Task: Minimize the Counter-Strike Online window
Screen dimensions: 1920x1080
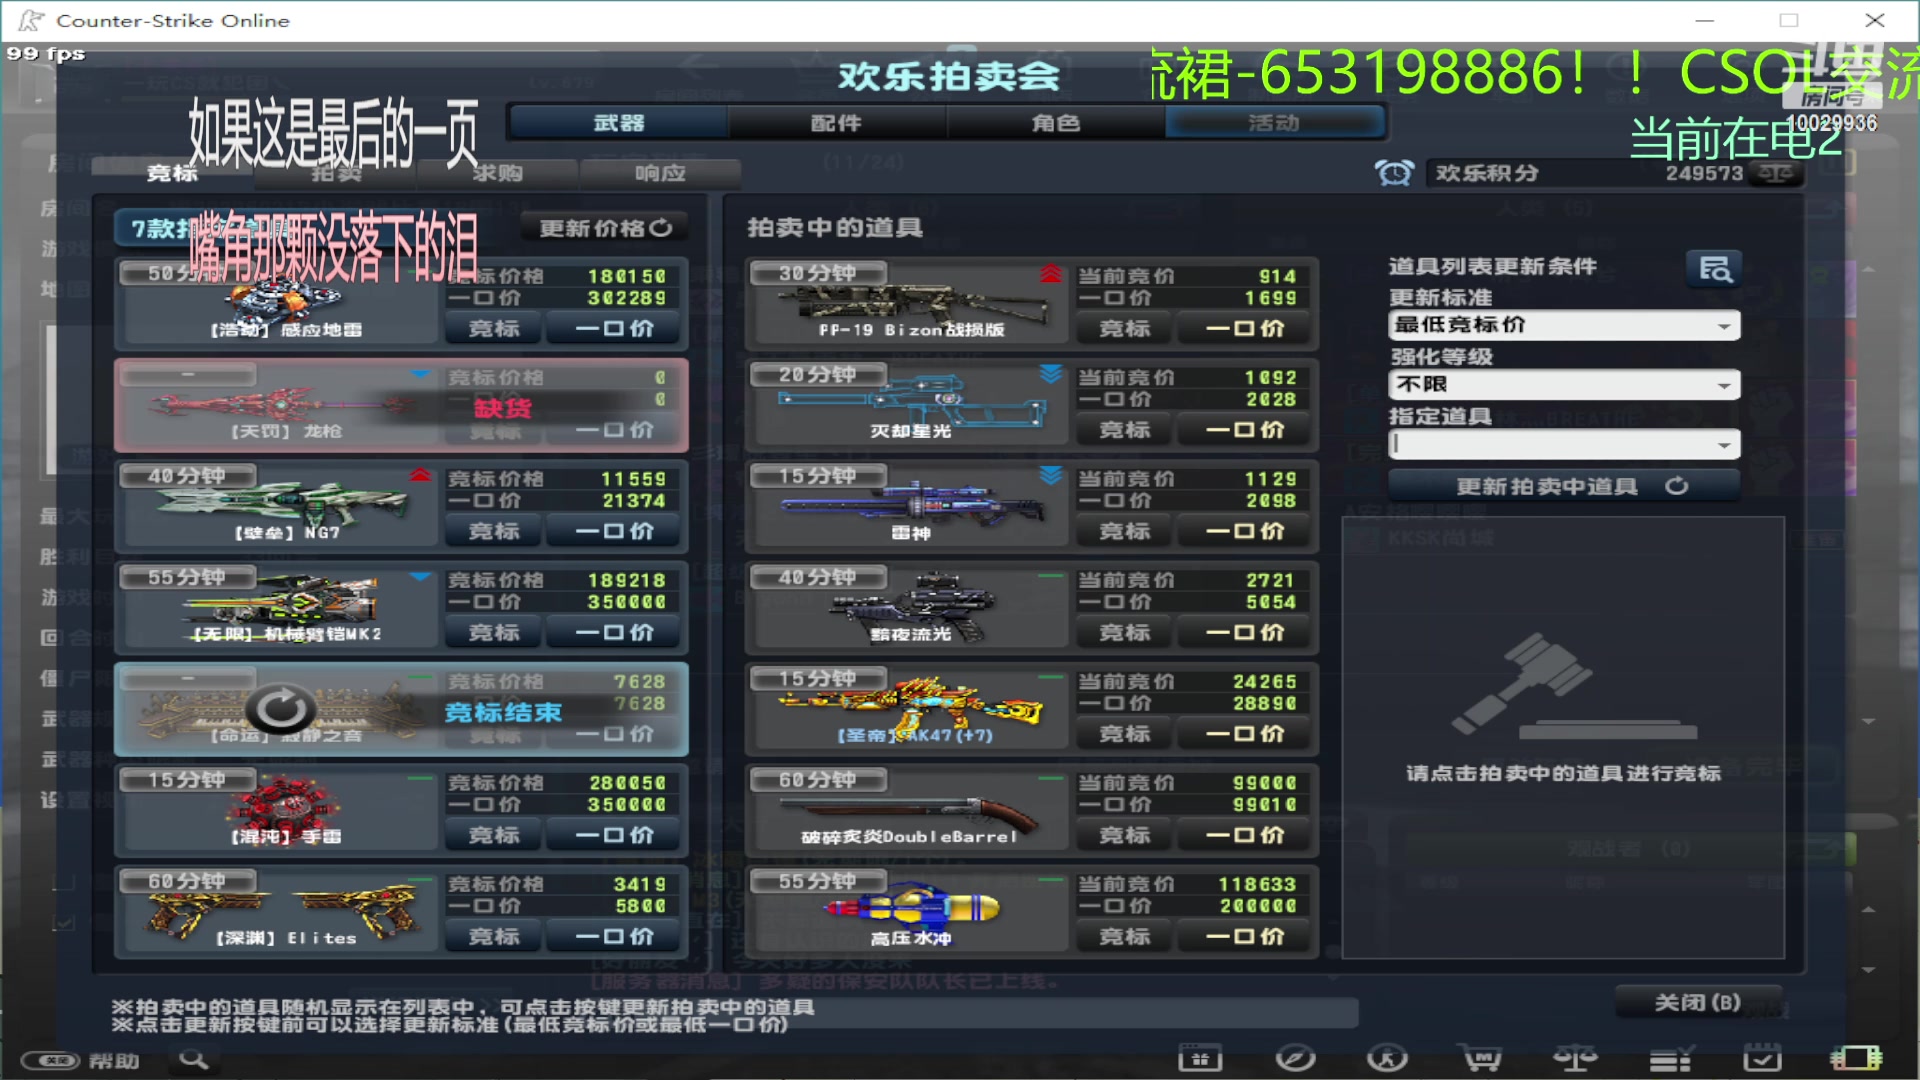Action: point(1704,20)
